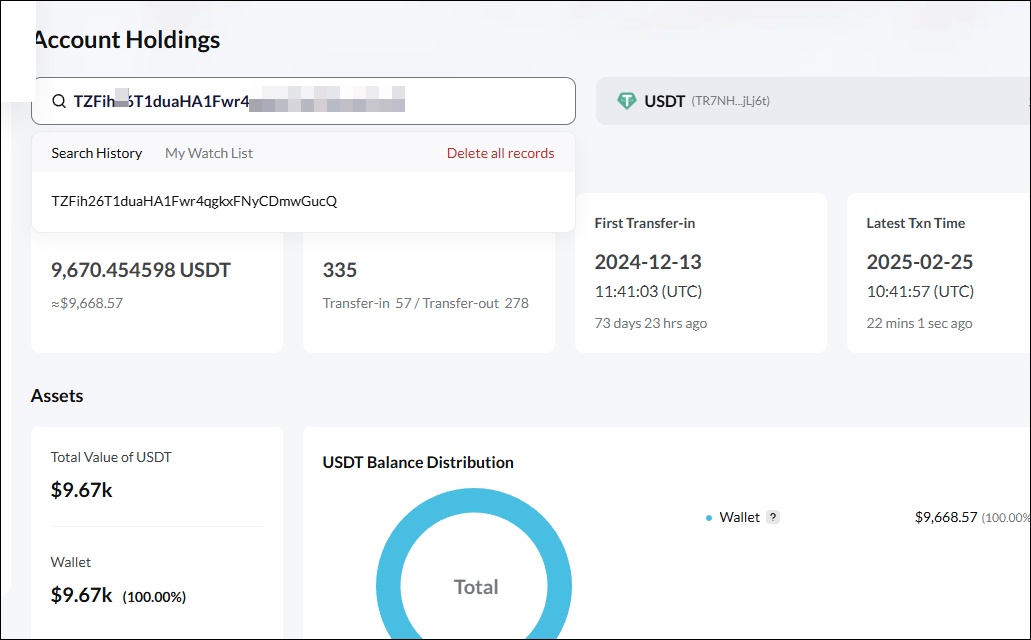1031x640 pixels.
Task: Select address TZFih26T1duaHA1Fwr4qgkxFNyCDmwGucQ from history
Action: click(x=195, y=201)
